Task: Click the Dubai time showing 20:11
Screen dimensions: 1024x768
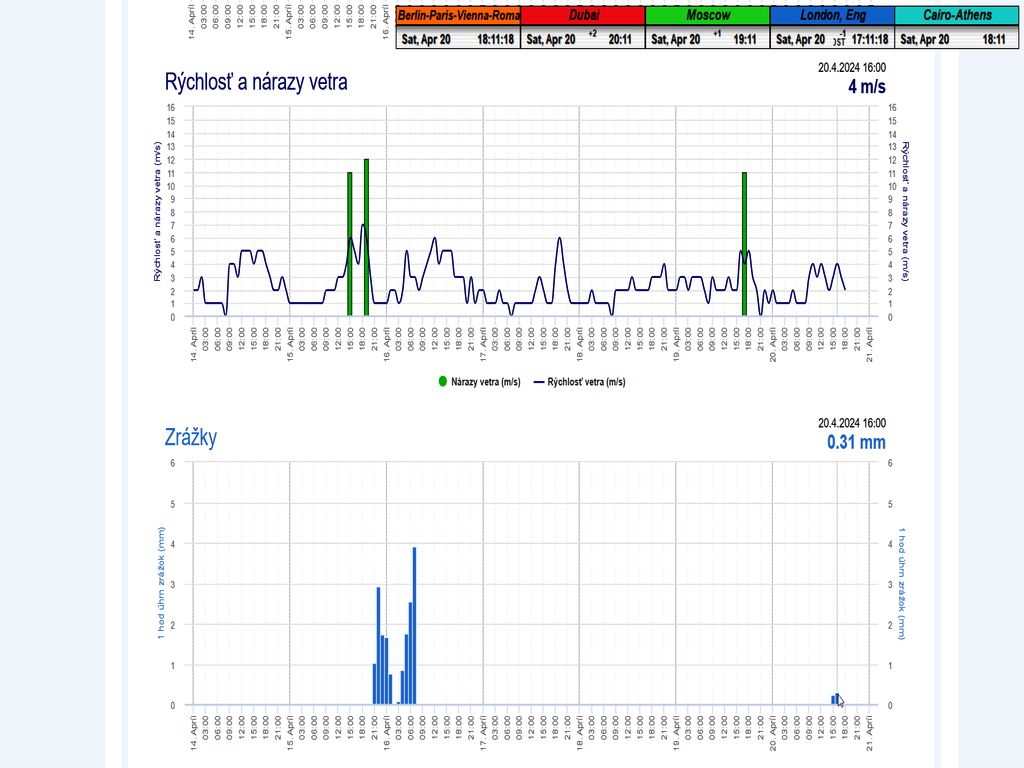Action: pyautogui.click(x=620, y=40)
